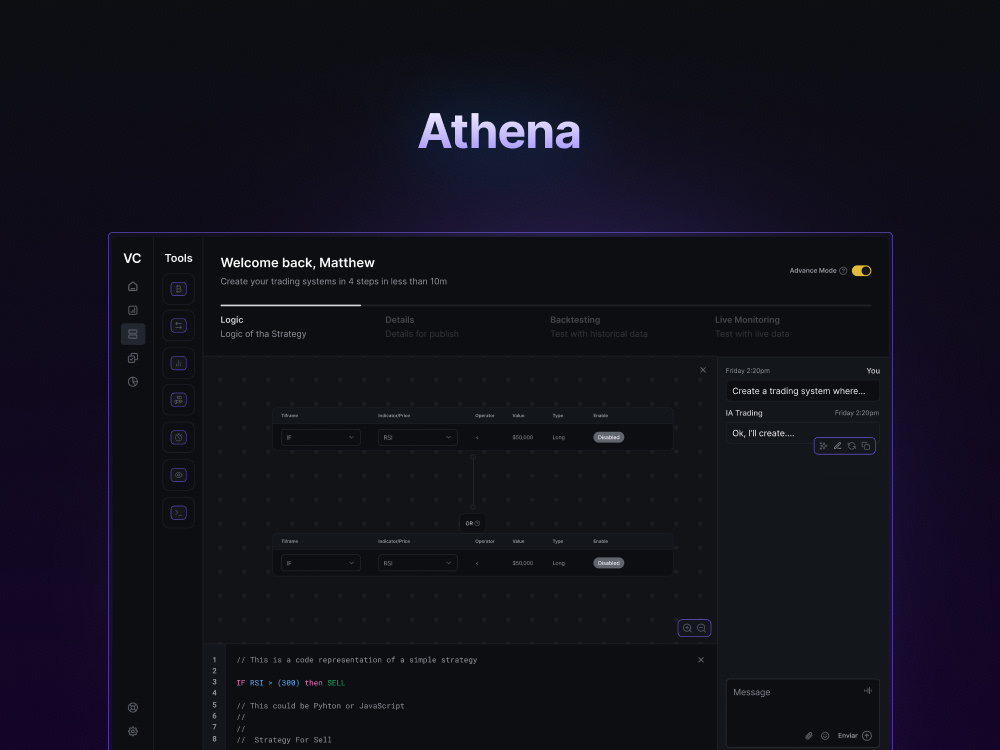The image size is (1000, 750).
Task: Select the bar chart tool
Action: 179,364
